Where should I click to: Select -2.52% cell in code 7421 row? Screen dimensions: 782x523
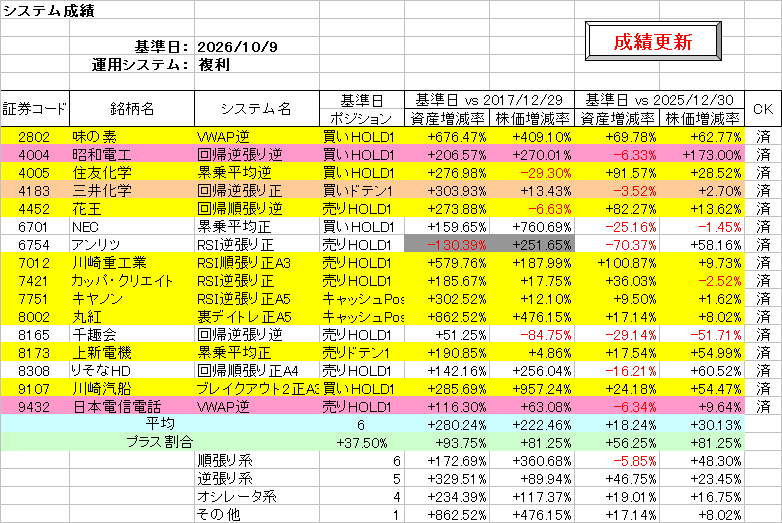(702, 281)
